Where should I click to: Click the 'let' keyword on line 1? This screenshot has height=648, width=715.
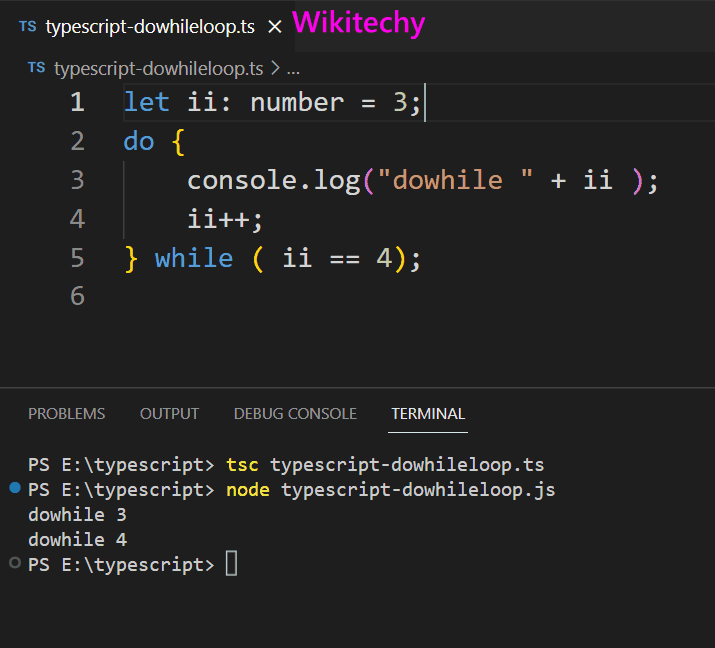tap(147, 102)
